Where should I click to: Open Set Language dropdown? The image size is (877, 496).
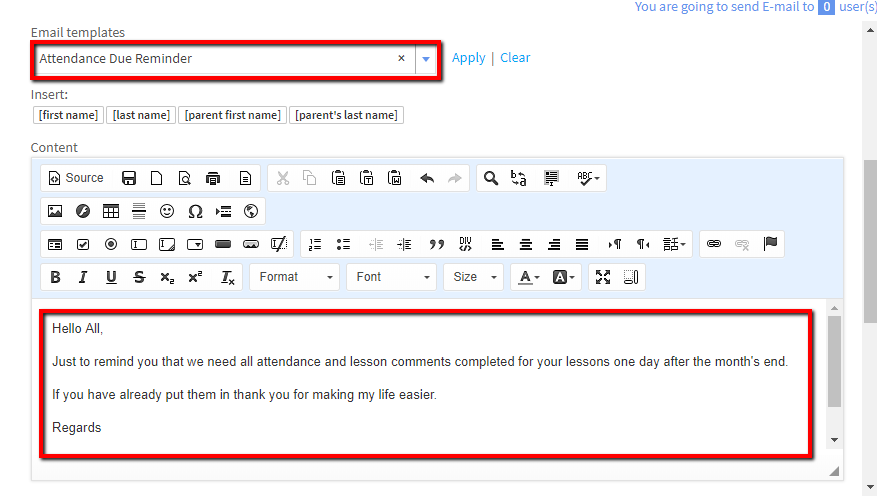click(674, 244)
